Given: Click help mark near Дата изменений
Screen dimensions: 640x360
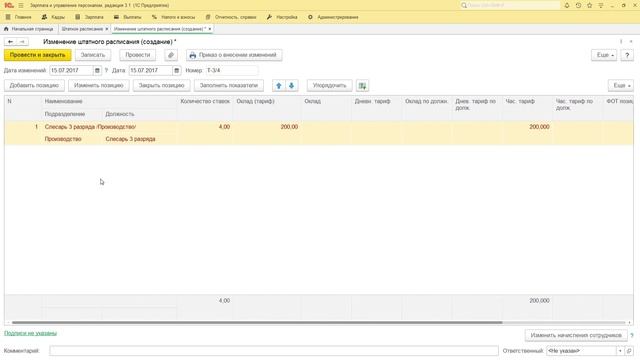Looking at the screenshot, I should (x=107, y=70).
